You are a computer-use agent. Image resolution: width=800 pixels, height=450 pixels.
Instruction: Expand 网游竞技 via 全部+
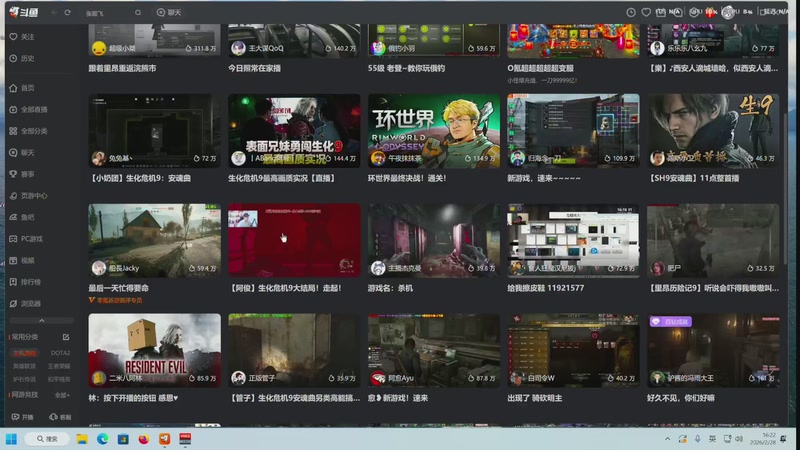pyautogui.click(x=62, y=395)
